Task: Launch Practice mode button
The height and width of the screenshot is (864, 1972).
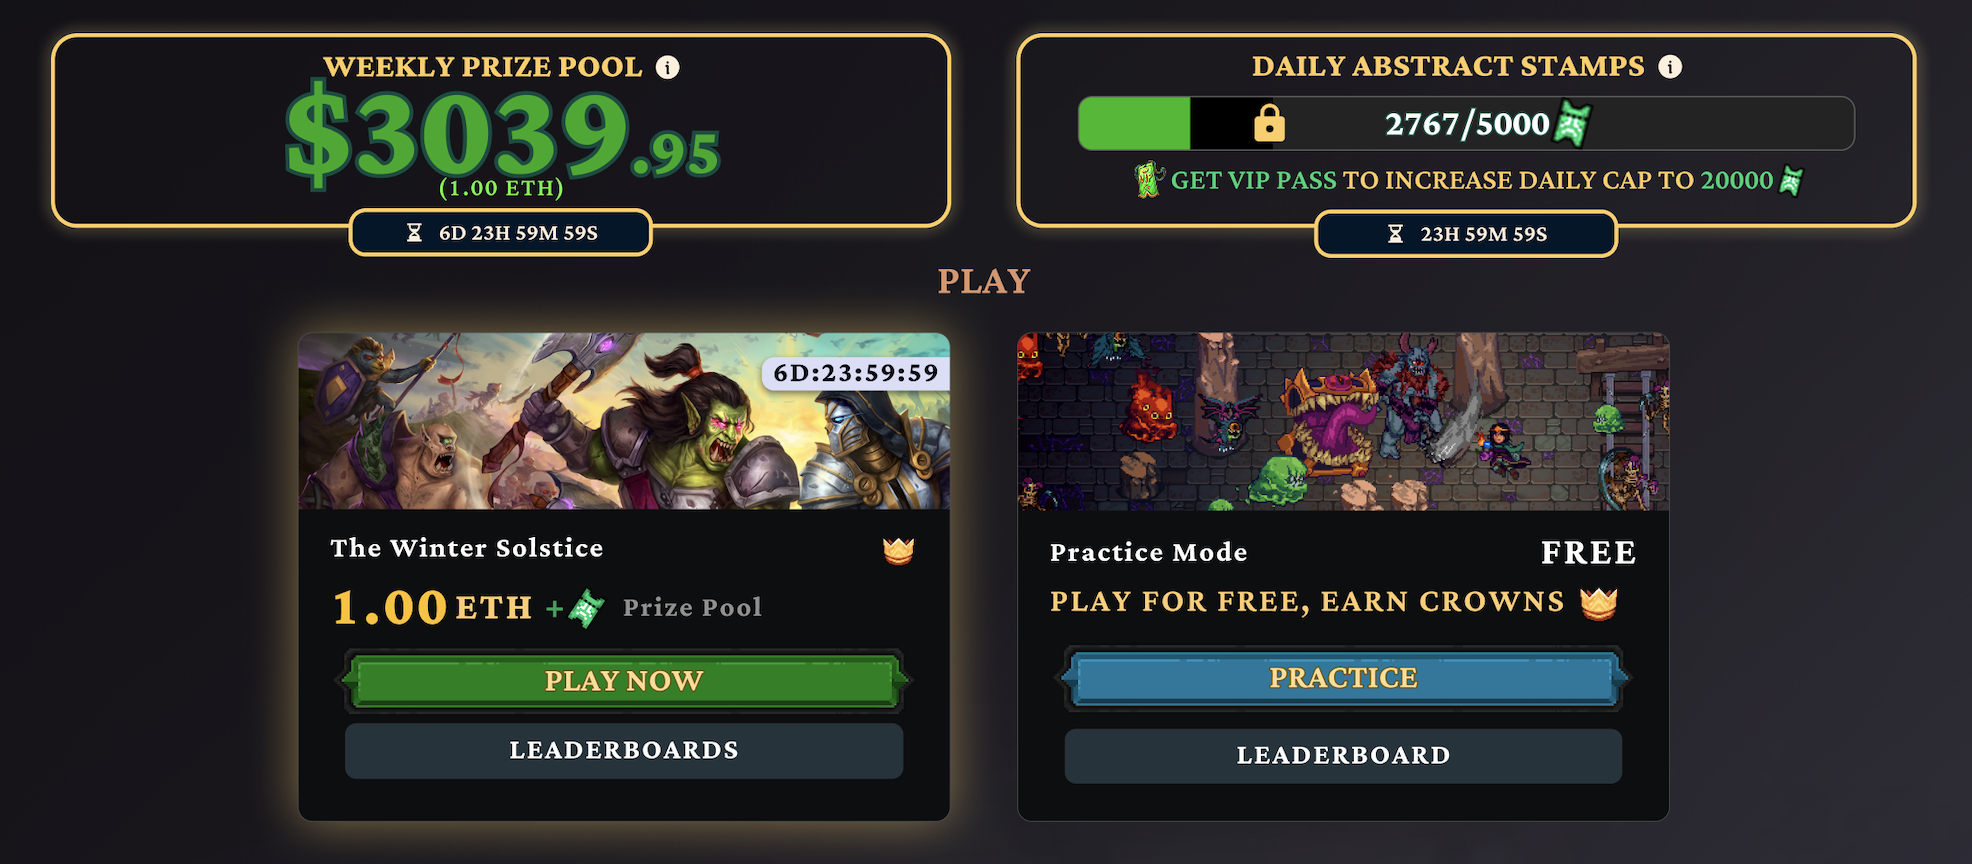Action: [x=1343, y=678]
